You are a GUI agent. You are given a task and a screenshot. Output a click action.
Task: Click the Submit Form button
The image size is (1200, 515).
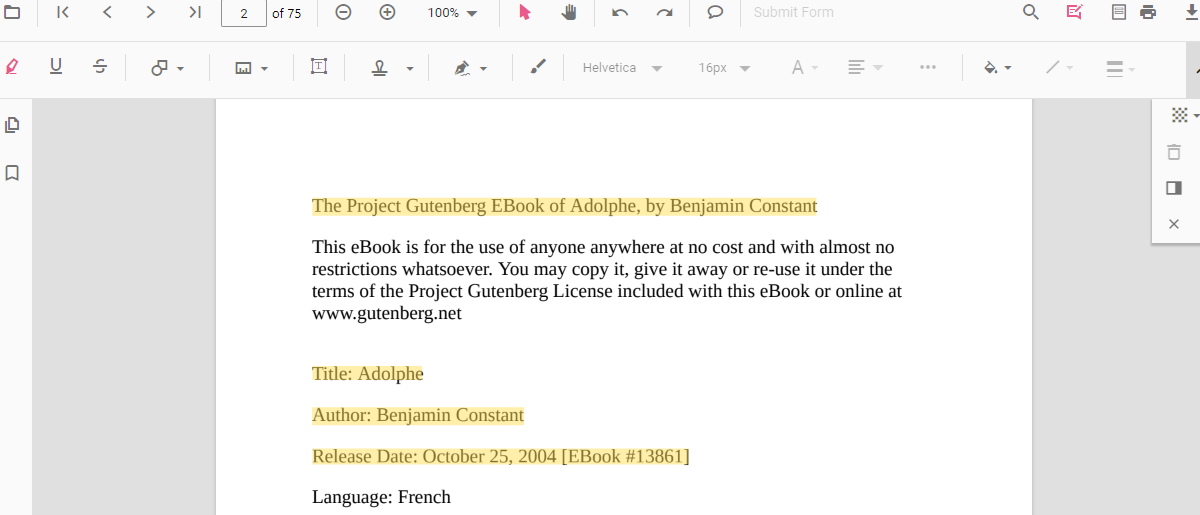click(x=793, y=13)
